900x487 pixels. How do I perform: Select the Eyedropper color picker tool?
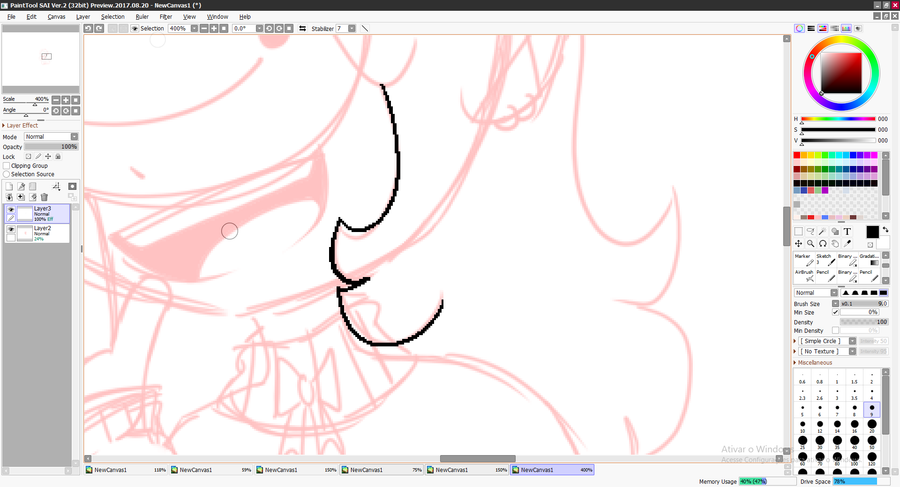(x=847, y=244)
